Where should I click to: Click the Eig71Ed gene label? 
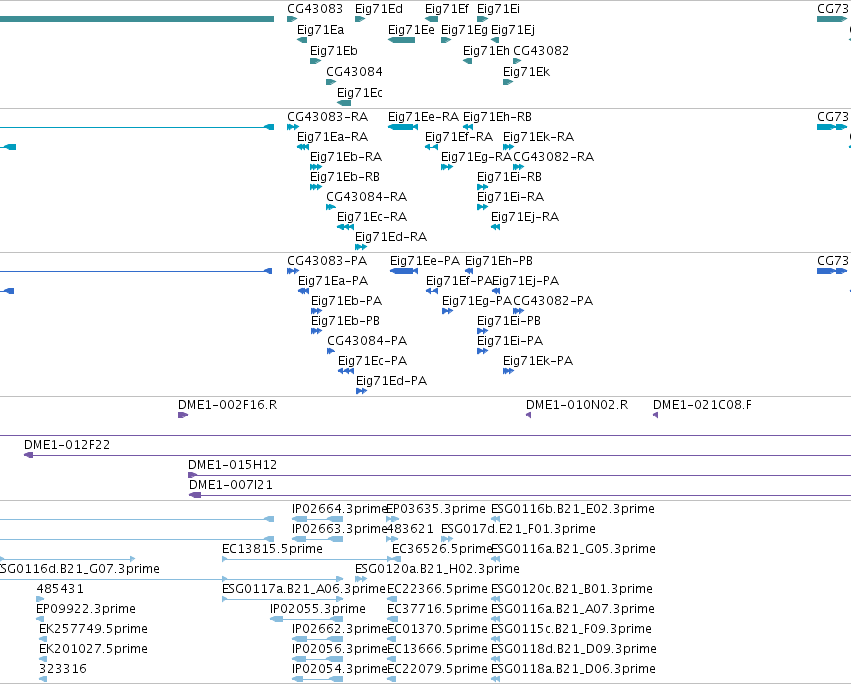click(x=378, y=9)
